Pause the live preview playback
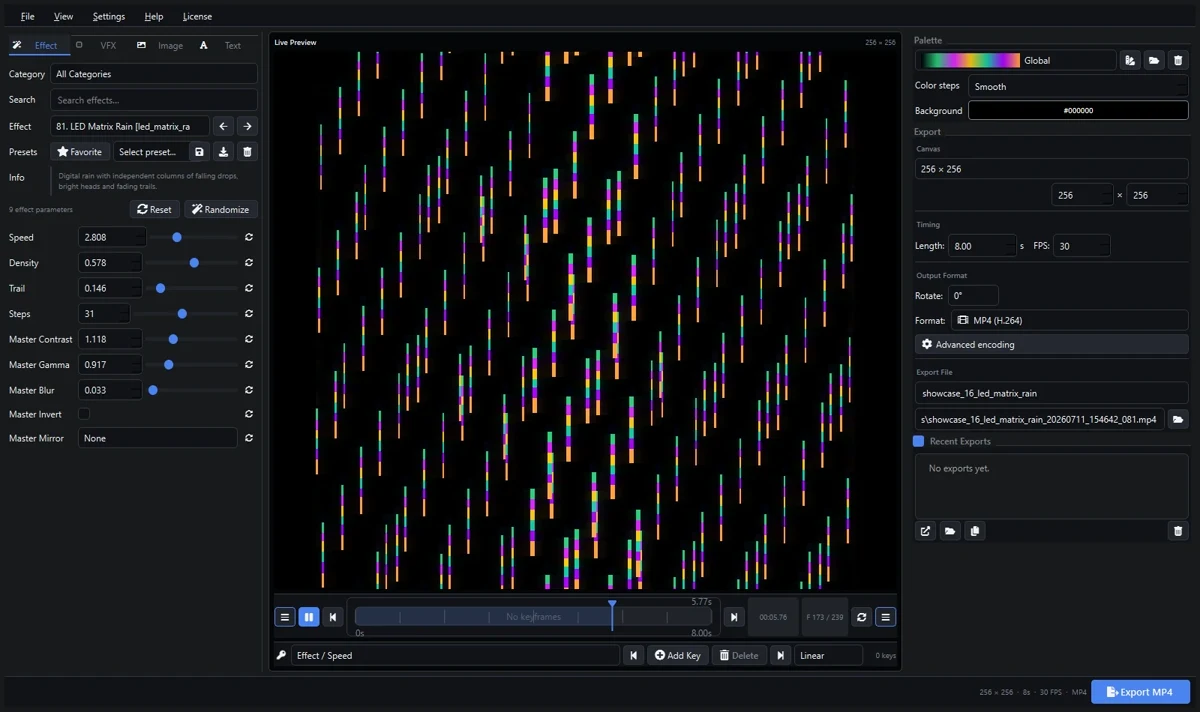The height and width of the screenshot is (712, 1200). point(309,617)
